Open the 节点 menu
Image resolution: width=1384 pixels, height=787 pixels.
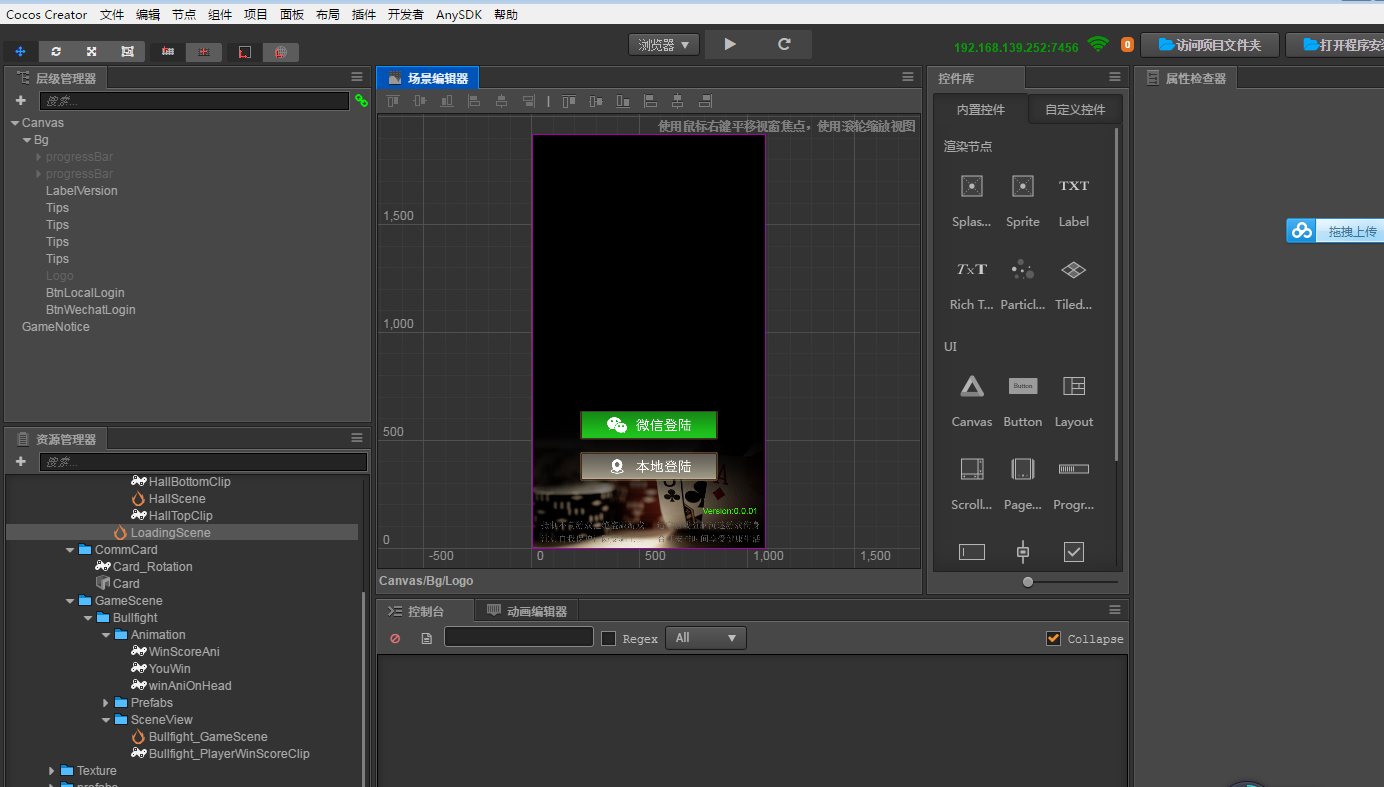(184, 15)
